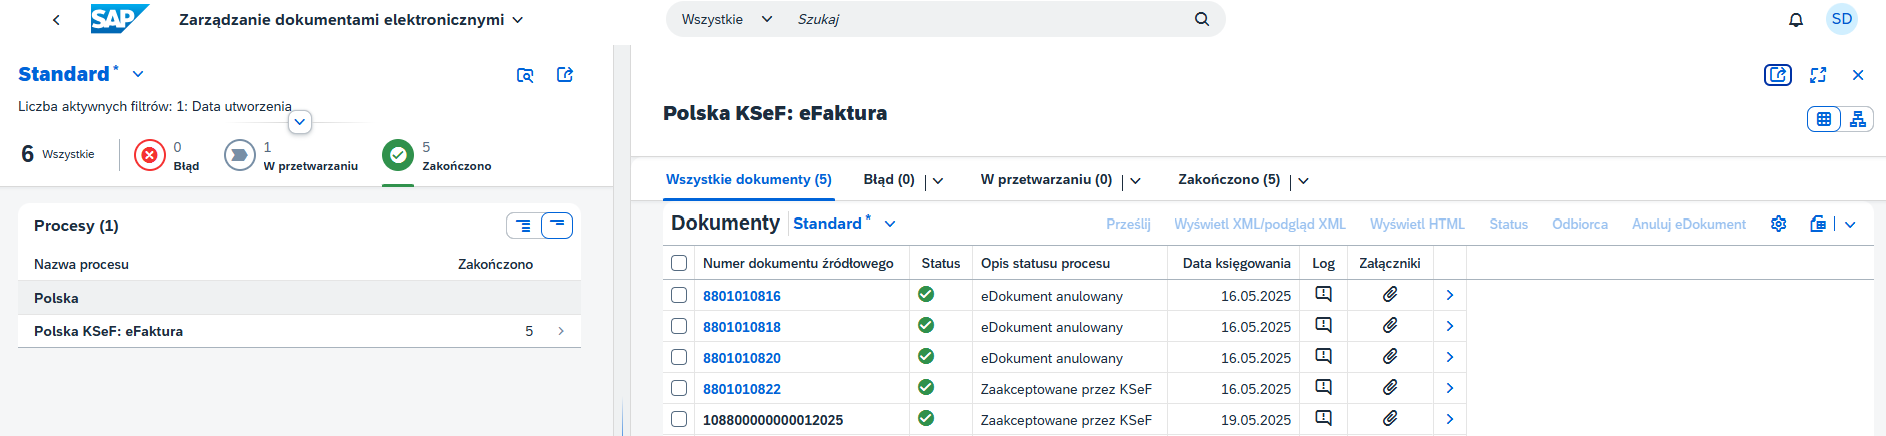Check the row for document 8801010822
The image size is (1886, 436).
(x=679, y=388)
